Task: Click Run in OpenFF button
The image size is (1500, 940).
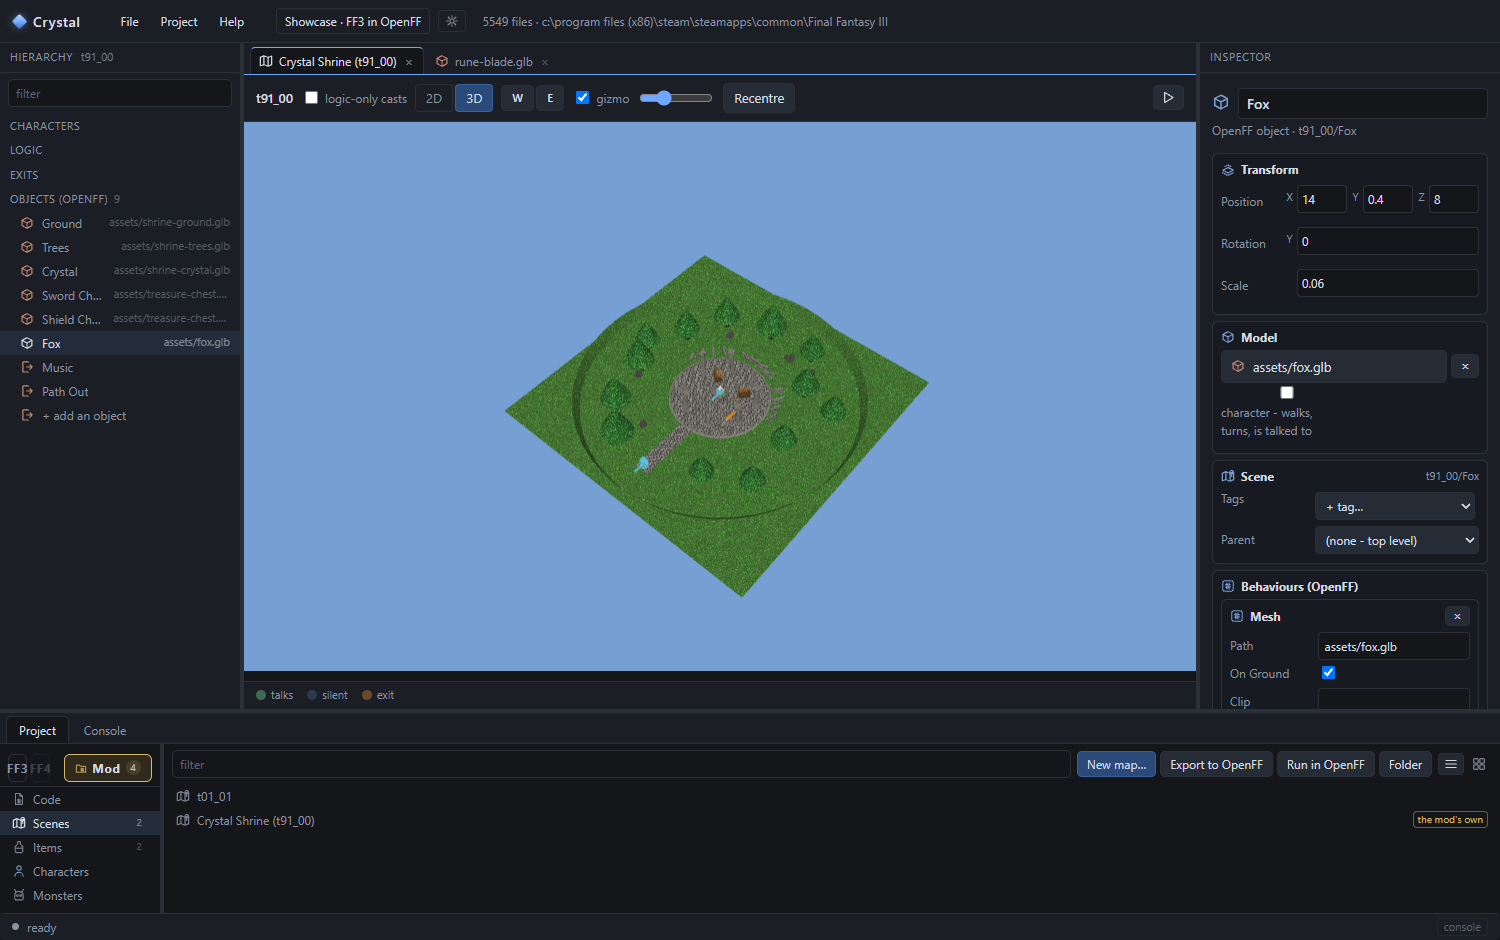Action: [1326, 764]
